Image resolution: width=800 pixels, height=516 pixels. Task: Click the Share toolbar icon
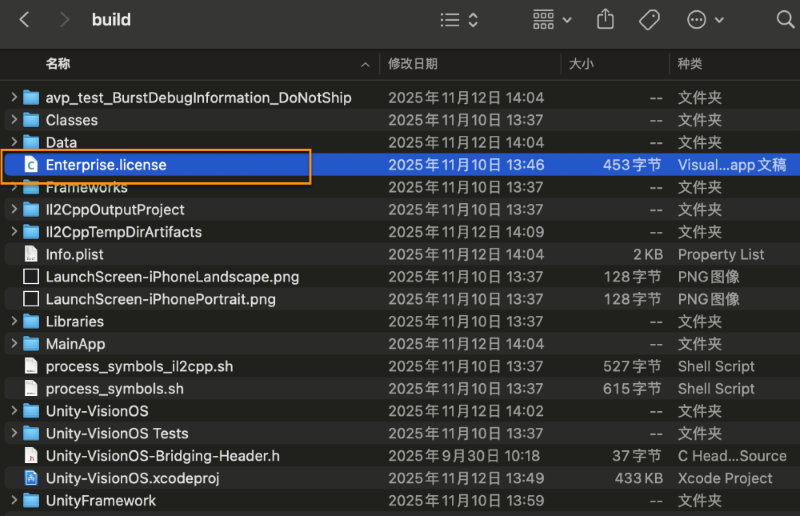(x=605, y=19)
